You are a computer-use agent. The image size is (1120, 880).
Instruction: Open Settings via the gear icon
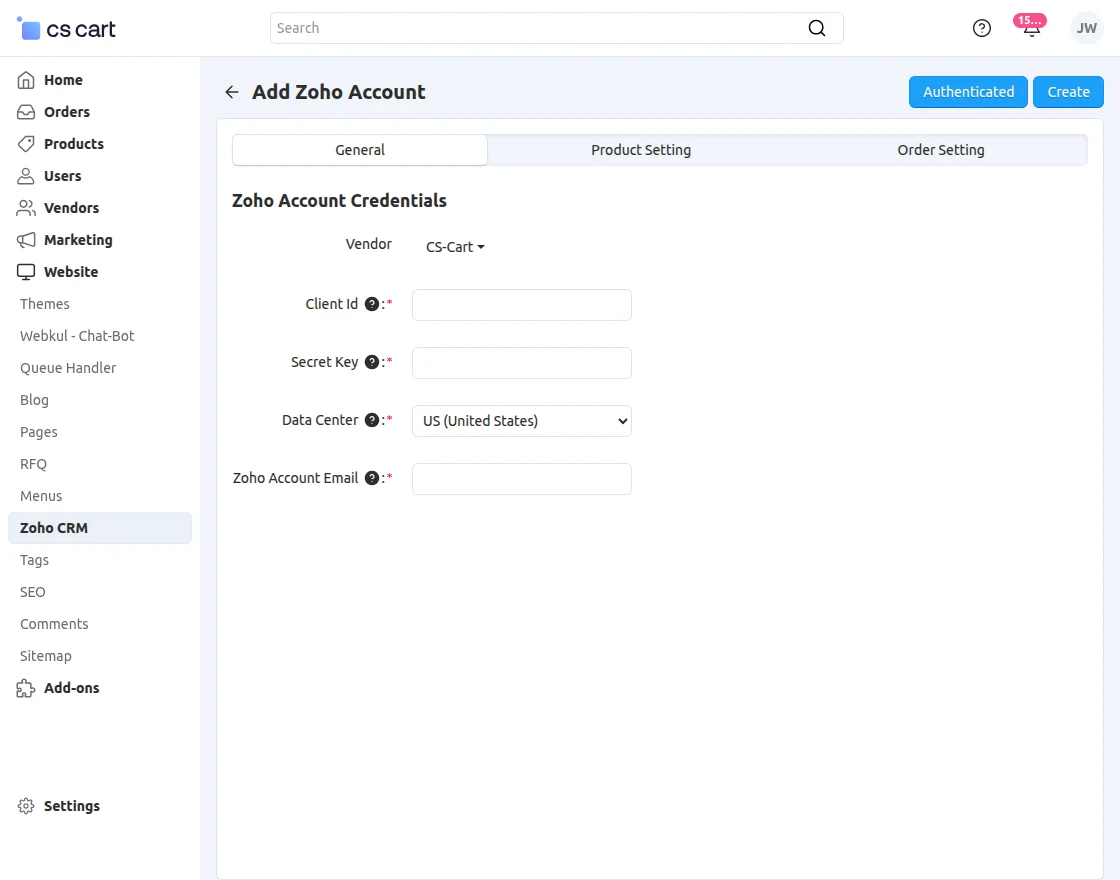pyautogui.click(x=23, y=806)
